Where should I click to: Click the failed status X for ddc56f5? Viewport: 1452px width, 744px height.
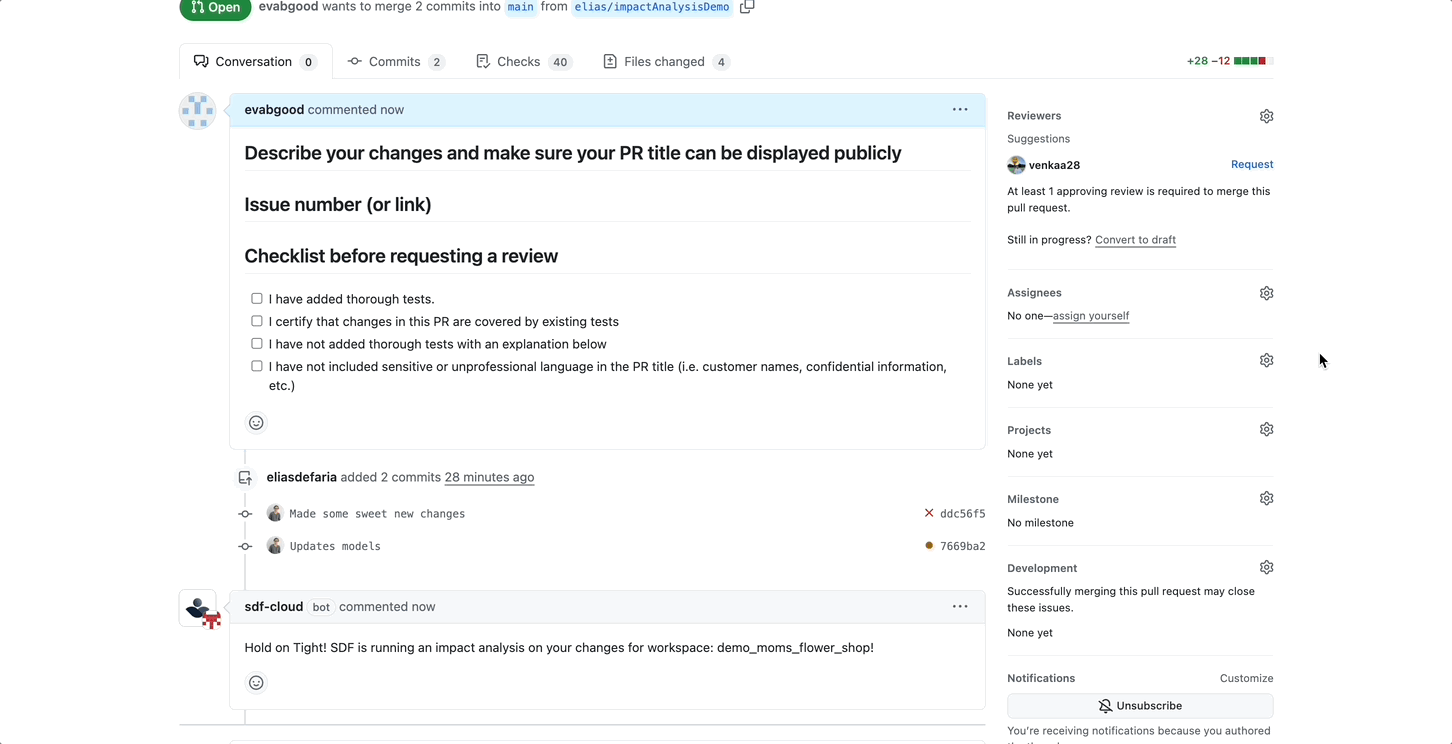[929, 513]
